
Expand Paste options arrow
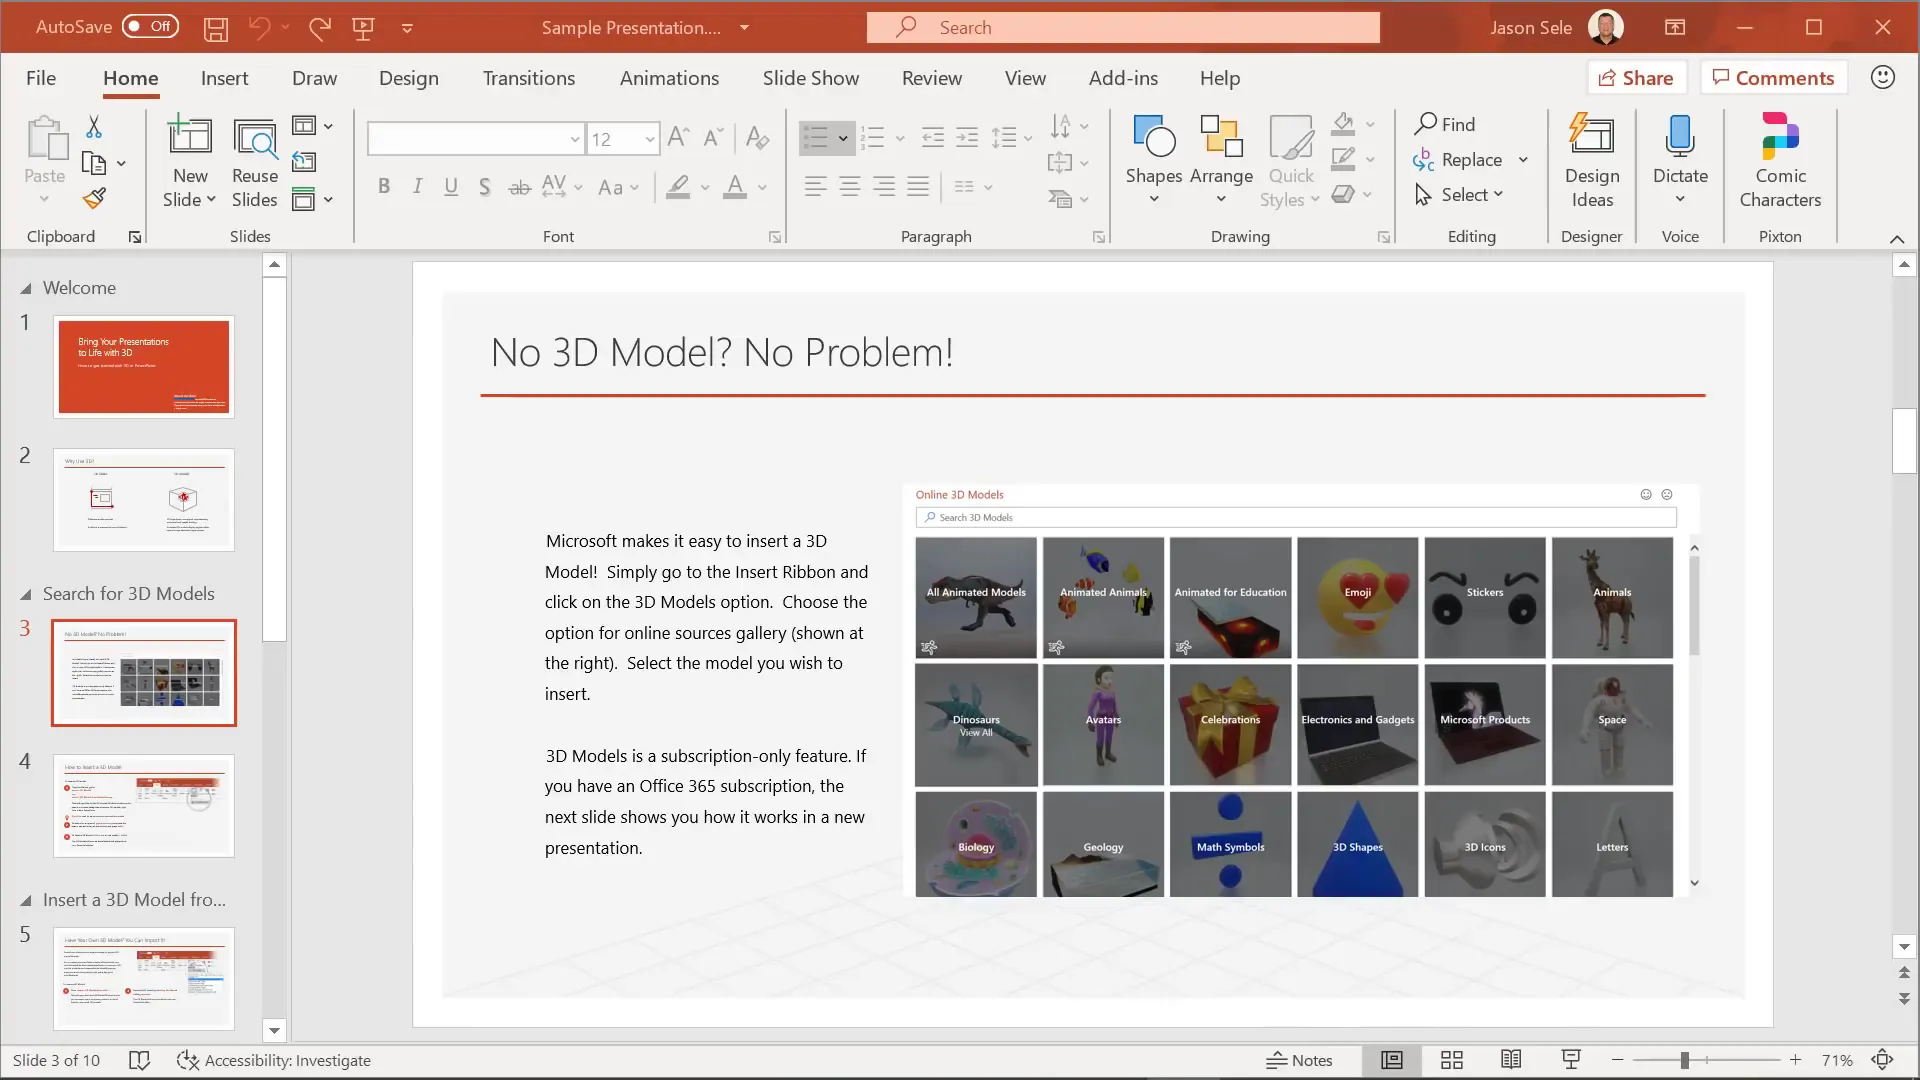[44, 199]
